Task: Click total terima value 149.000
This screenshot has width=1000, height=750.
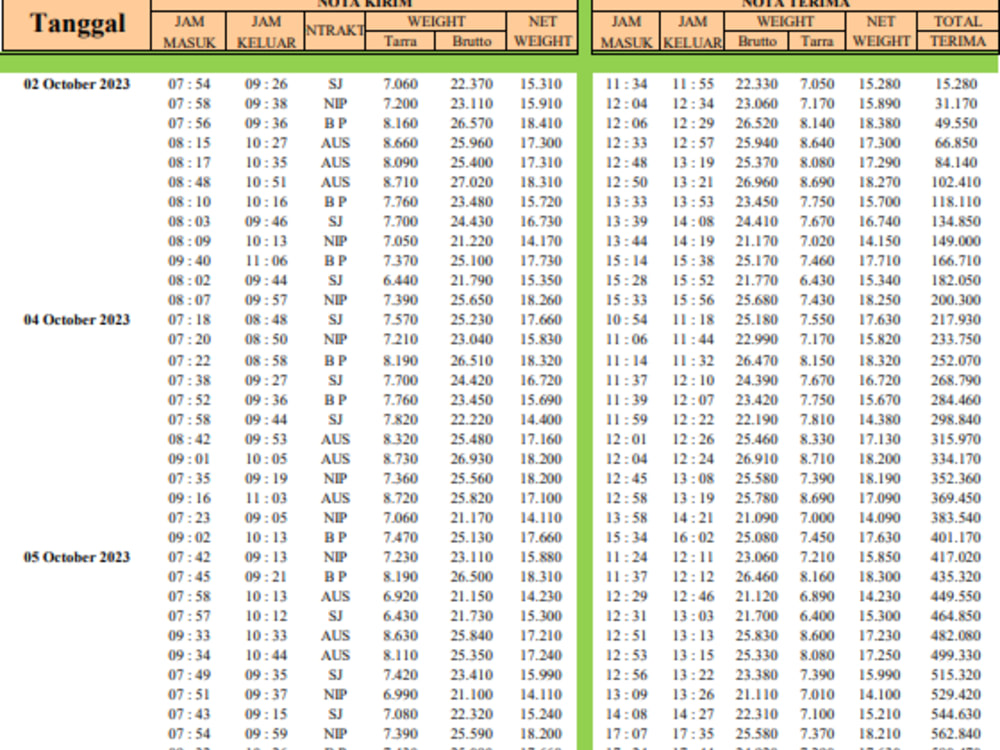Action: (956, 241)
